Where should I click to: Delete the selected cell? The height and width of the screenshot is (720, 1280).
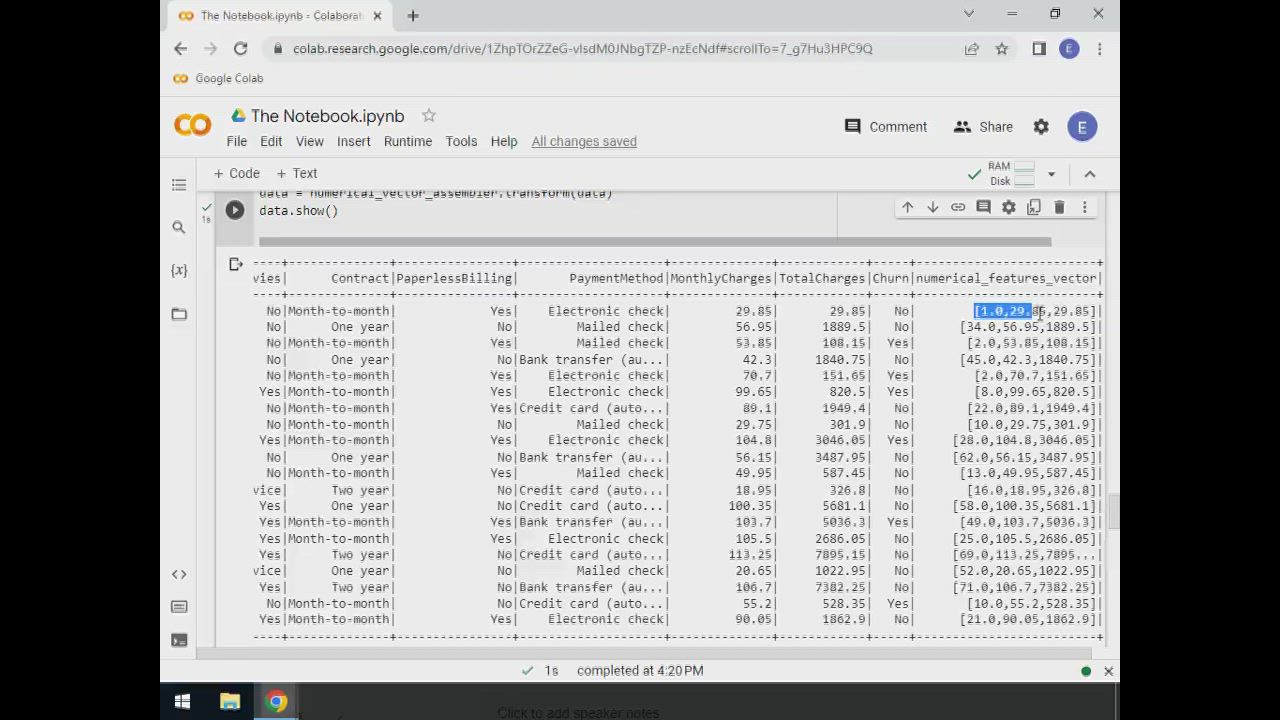click(x=1059, y=207)
